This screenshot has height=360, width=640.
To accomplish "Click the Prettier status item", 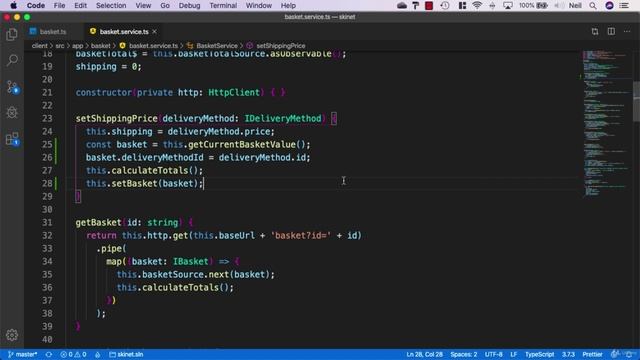I will tap(592, 354).
